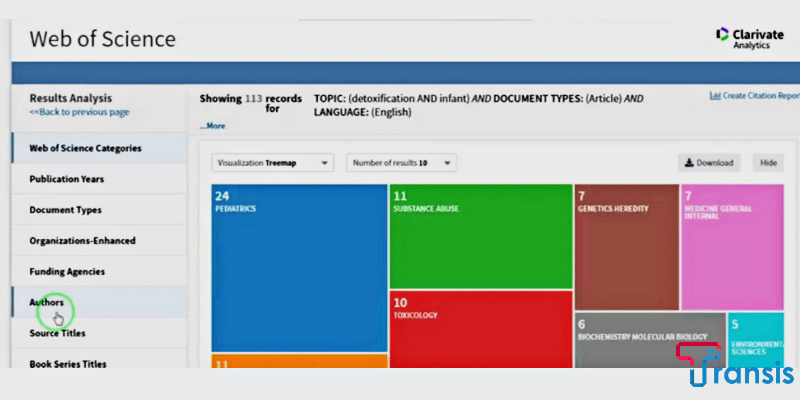Click the green Substance Abuse treemap block
The width and height of the screenshot is (800, 400).
480,237
